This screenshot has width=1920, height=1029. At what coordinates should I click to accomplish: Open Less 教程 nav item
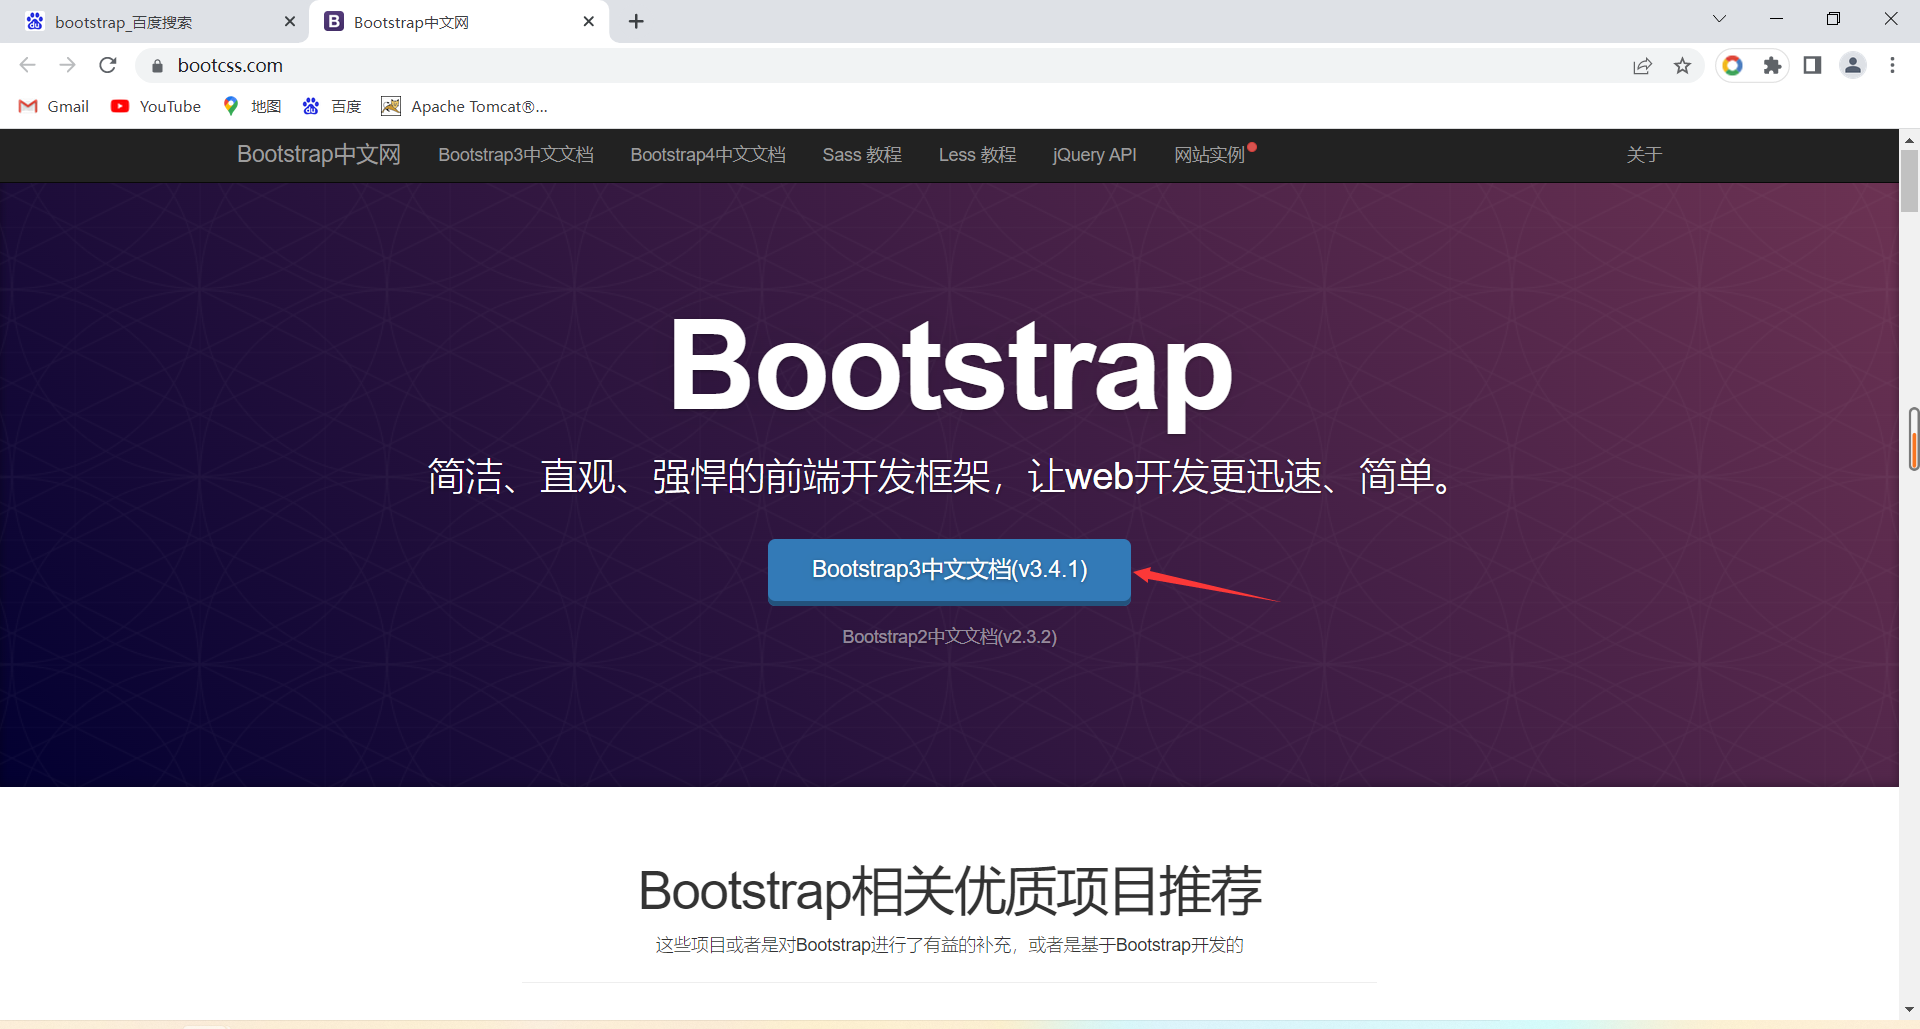[x=977, y=155]
